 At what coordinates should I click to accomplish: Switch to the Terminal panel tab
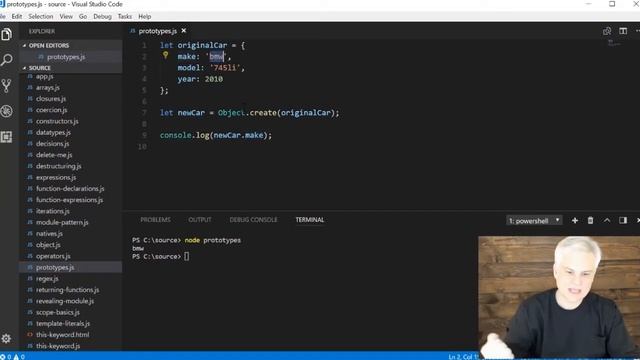point(309,220)
